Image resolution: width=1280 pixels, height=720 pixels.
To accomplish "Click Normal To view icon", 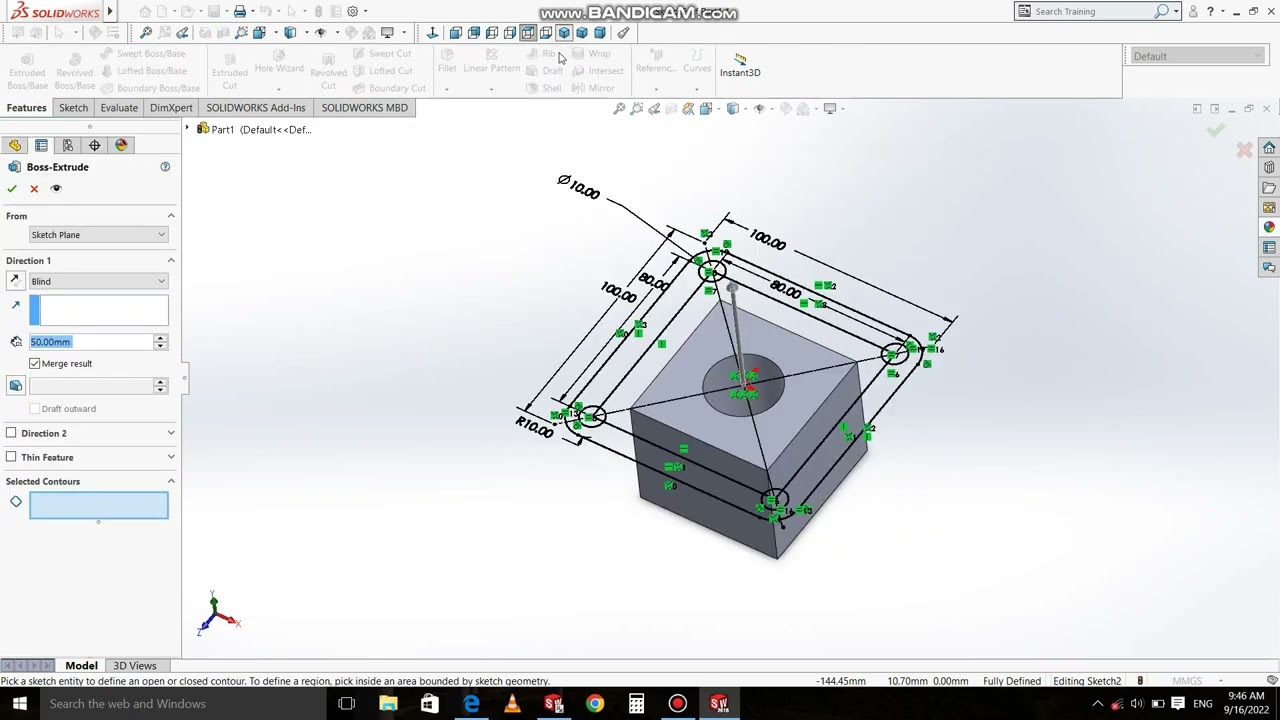I will (432, 33).
